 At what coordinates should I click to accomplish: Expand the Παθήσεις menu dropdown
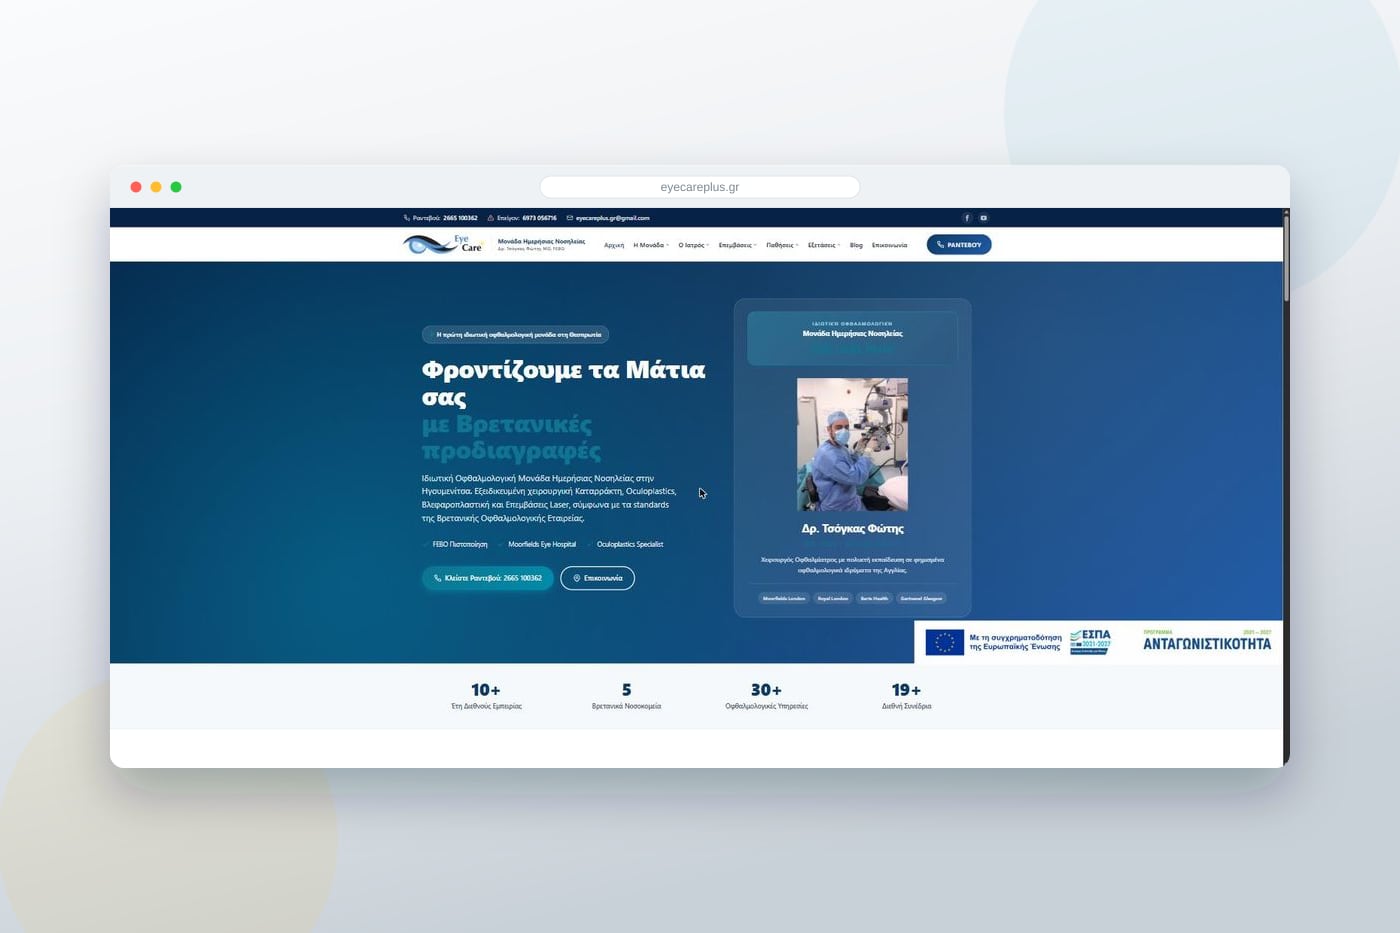click(783, 245)
